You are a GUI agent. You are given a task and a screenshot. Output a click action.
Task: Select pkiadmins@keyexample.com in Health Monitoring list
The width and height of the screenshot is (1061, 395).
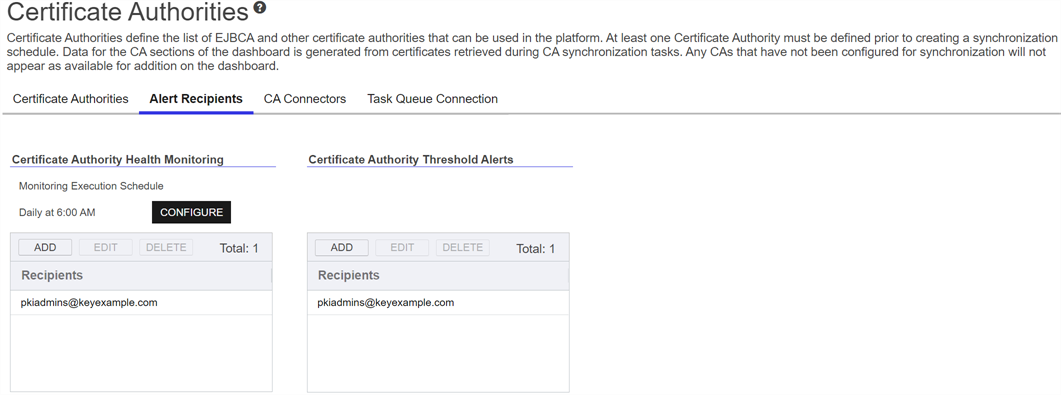click(x=141, y=302)
